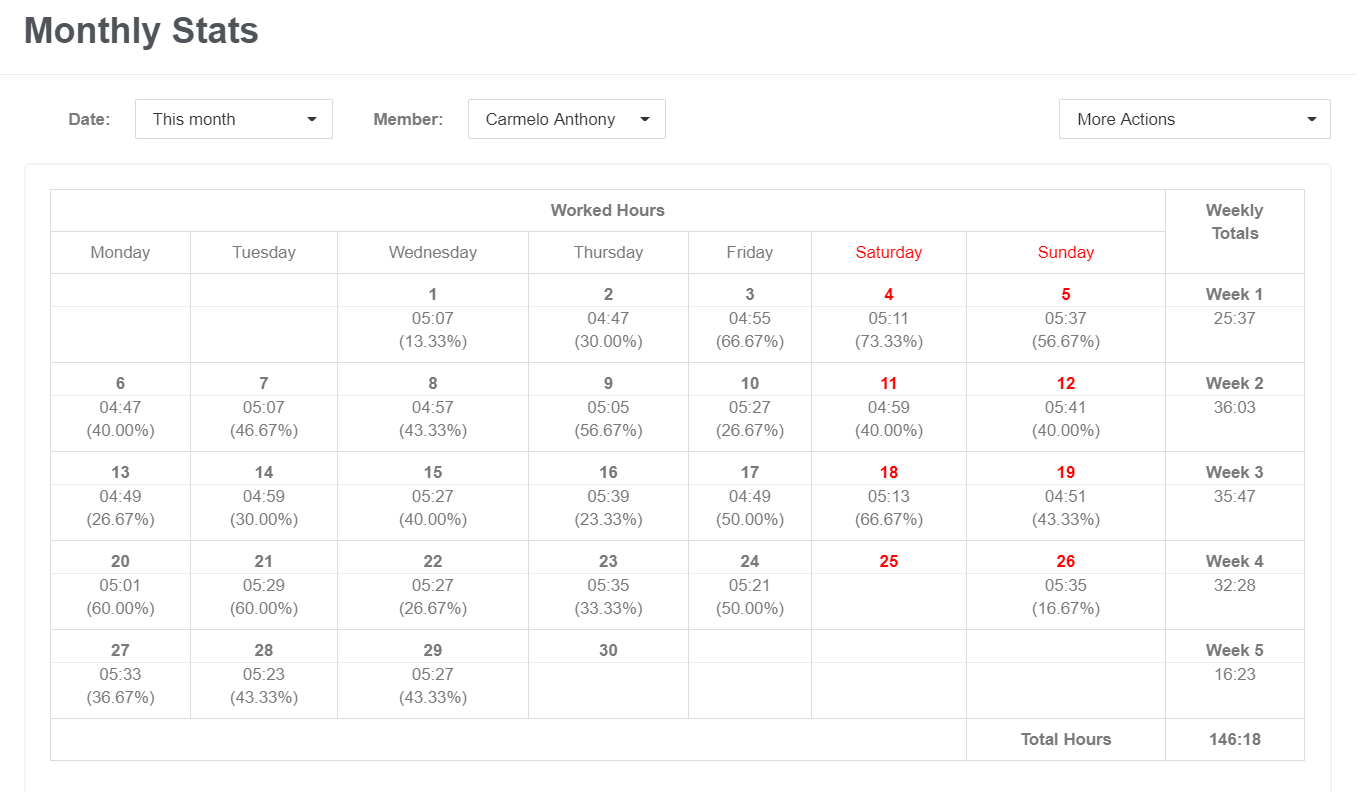Click the Weekly Totals column header
This screenshot has height=792, width=1357.
(x=1234, y=221)
